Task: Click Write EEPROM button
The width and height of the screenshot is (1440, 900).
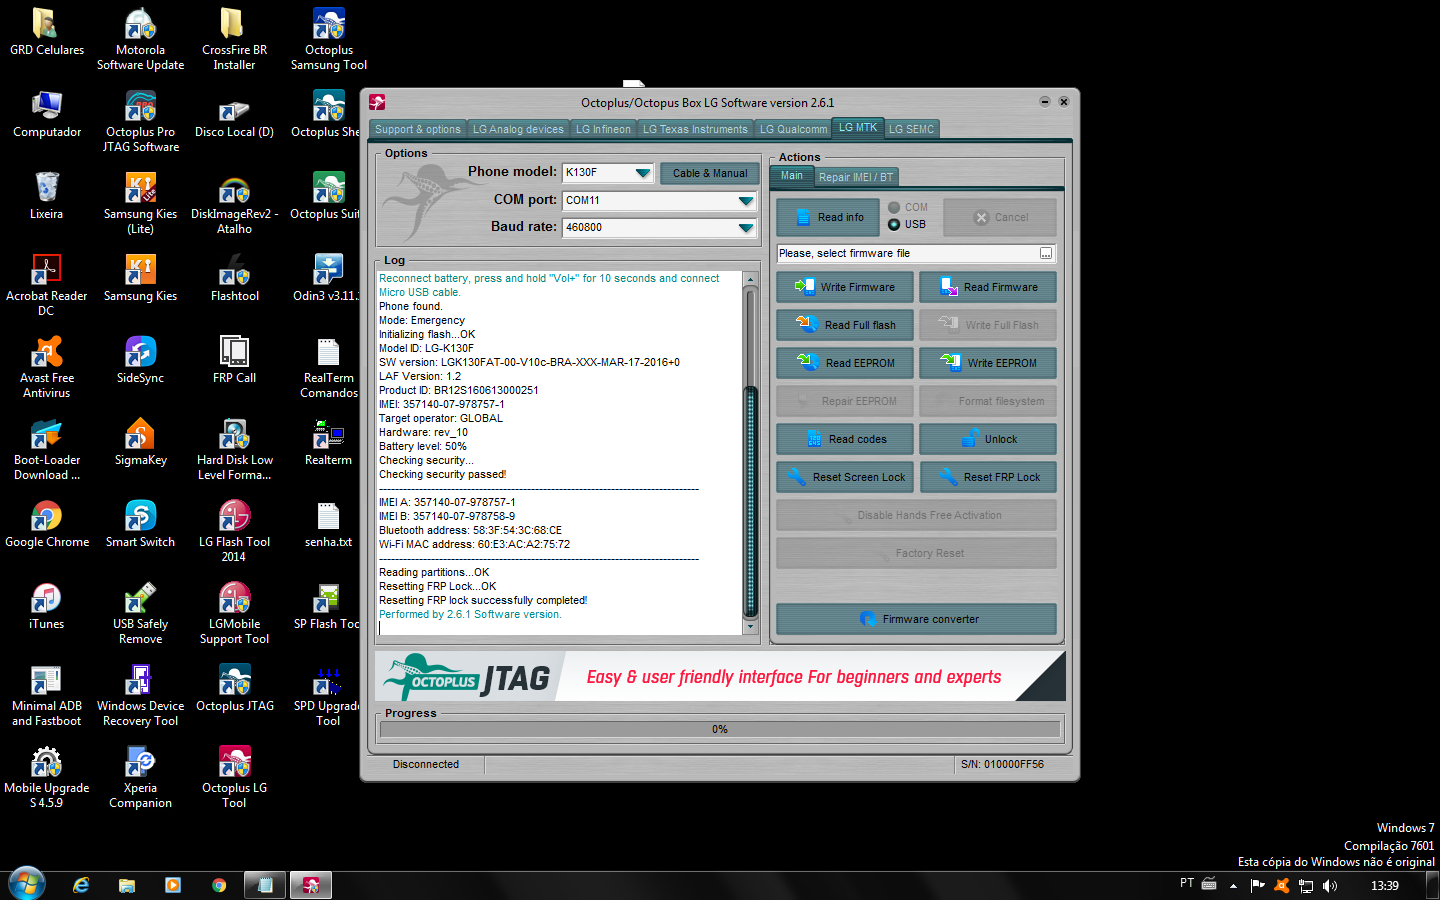Action: point(988,363)
